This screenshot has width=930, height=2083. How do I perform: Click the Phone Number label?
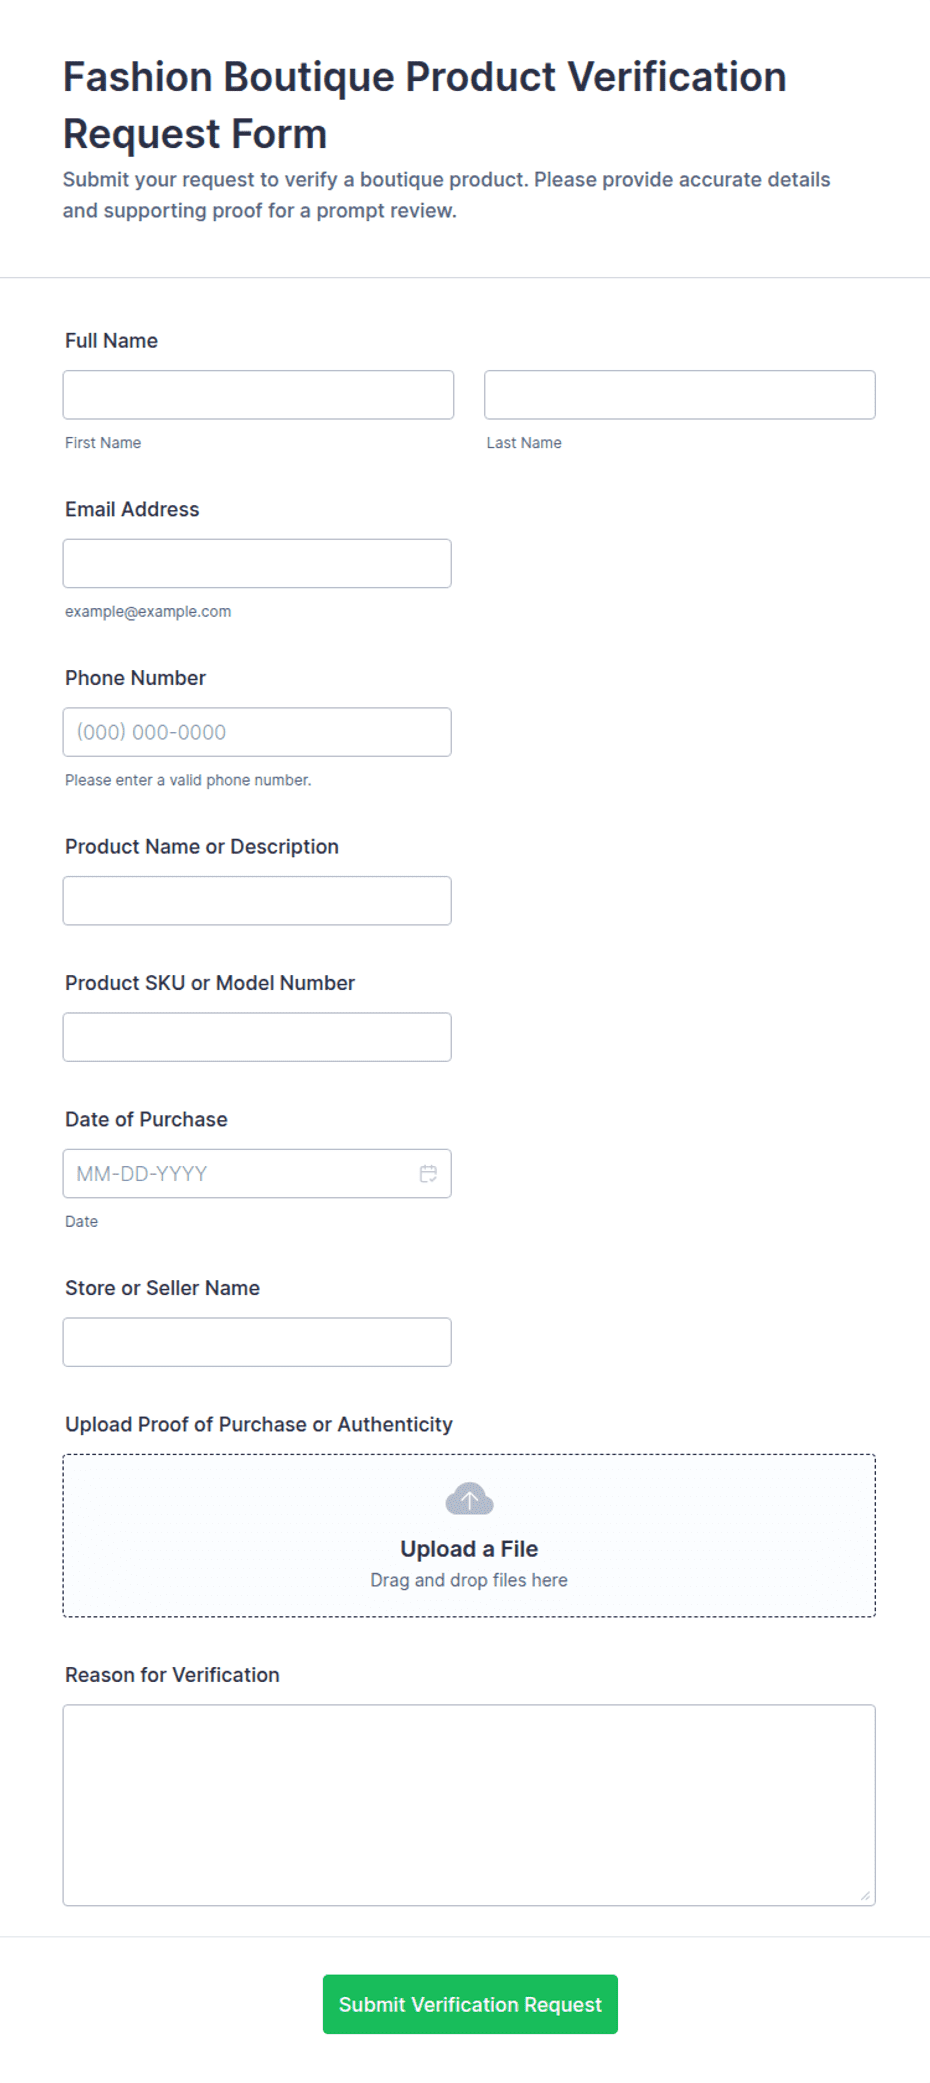(x=135, y=678)
